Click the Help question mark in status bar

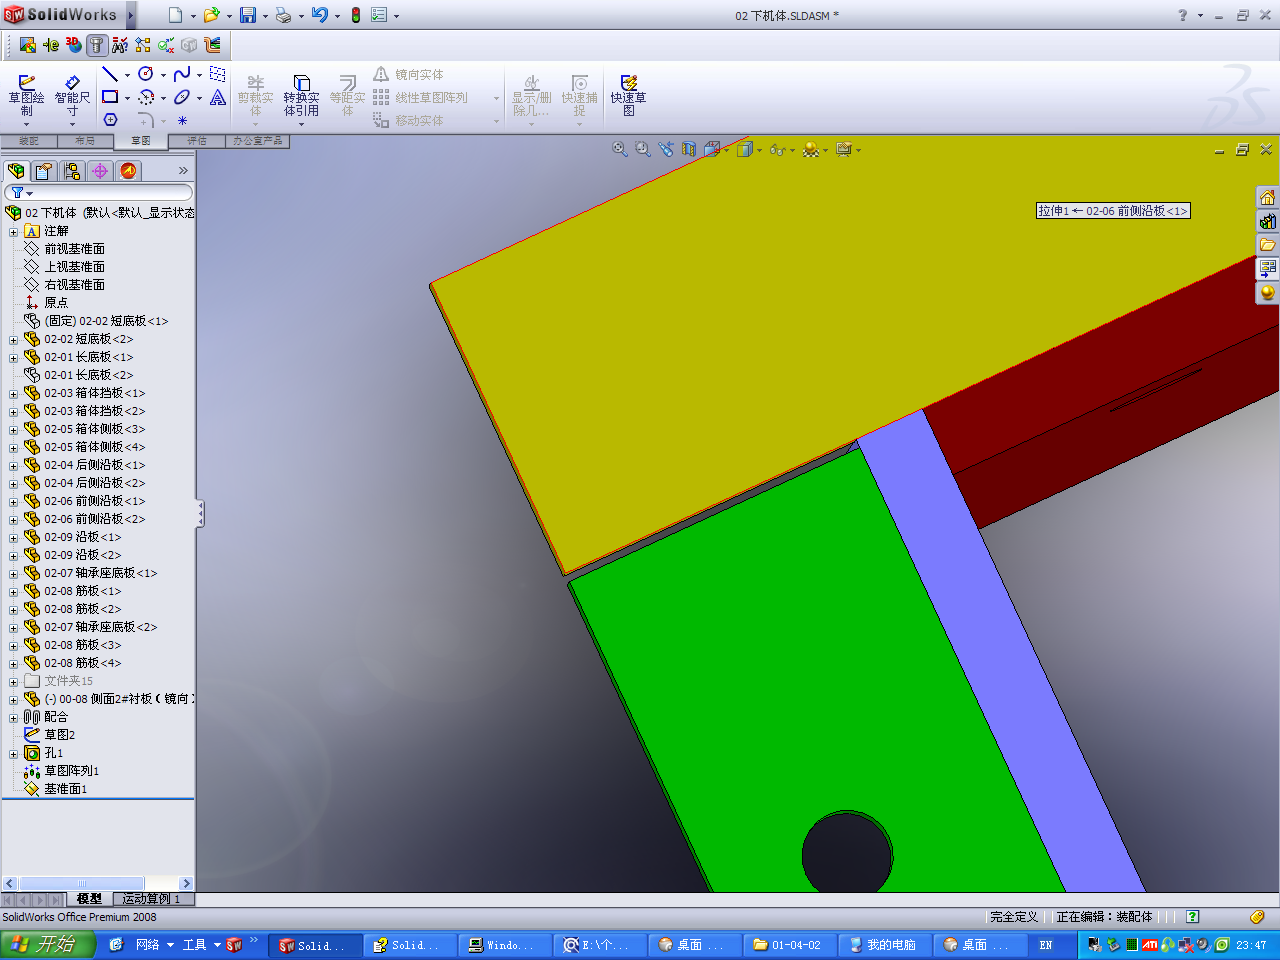pyautogui.click(x=1192, y=917)
